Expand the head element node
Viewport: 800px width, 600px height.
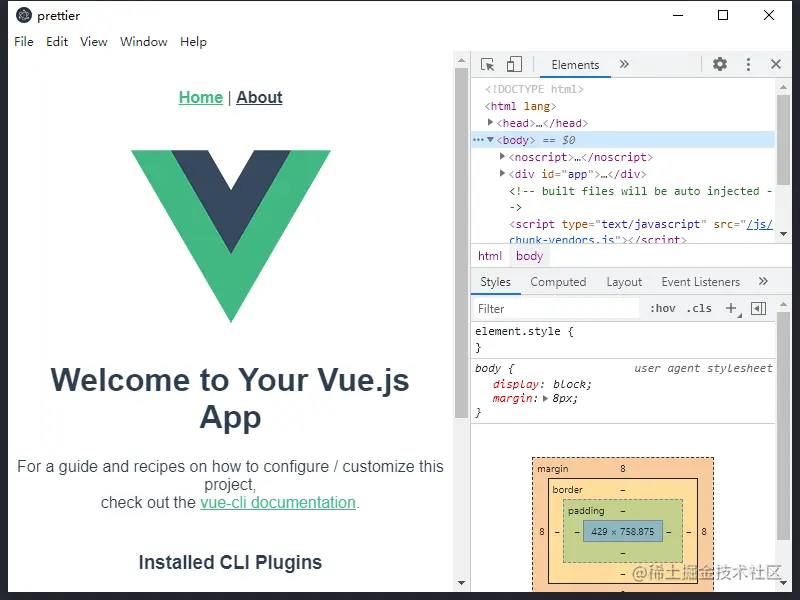pyautogui.click(x=490, y=122)
